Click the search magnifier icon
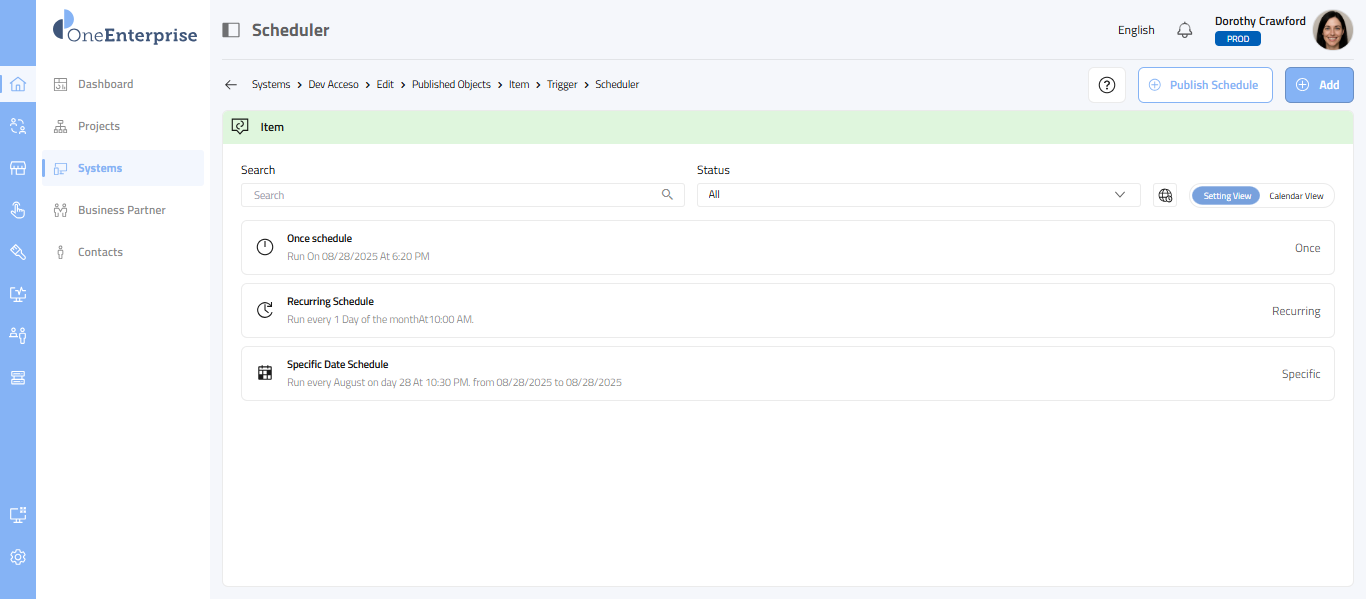 (x=667, y=195)
